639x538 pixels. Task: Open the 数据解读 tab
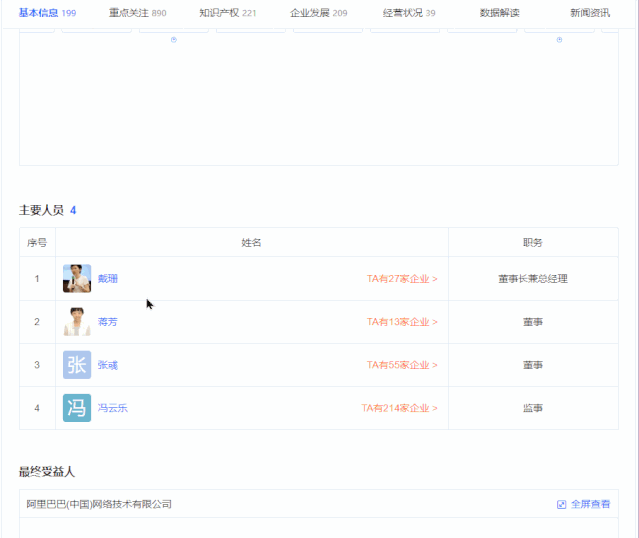tap(500, 13)
